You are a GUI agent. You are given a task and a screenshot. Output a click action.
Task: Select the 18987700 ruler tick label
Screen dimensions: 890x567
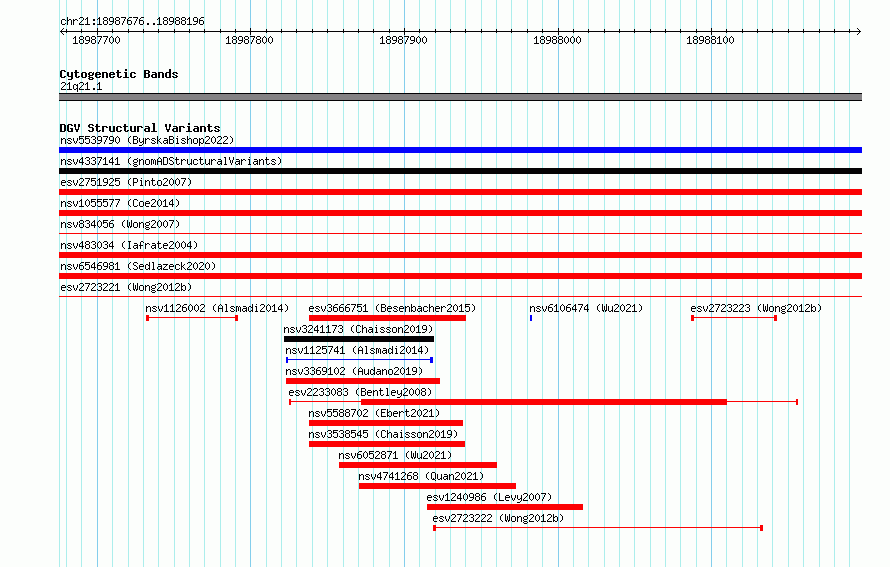(96, 40)
